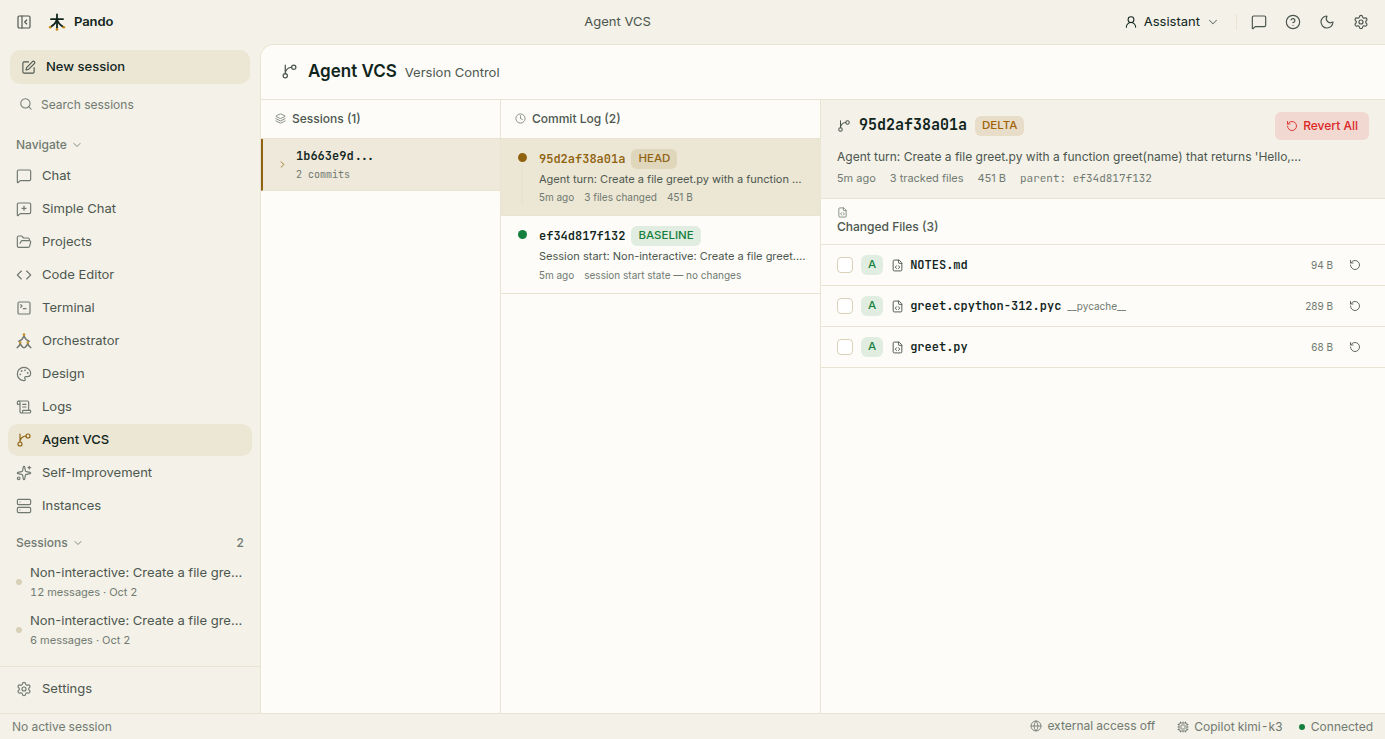Click the Orchestrator icon in sidebar
The width and height of the screenshot is (1385, 739).
tap(24, 341)
